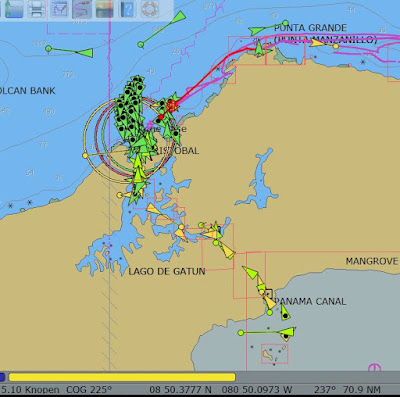The width and height of the screenshot is (400, 397).
Task: Click the Man Overboard lifebuoy icon
Action: (x=149, y=9)
